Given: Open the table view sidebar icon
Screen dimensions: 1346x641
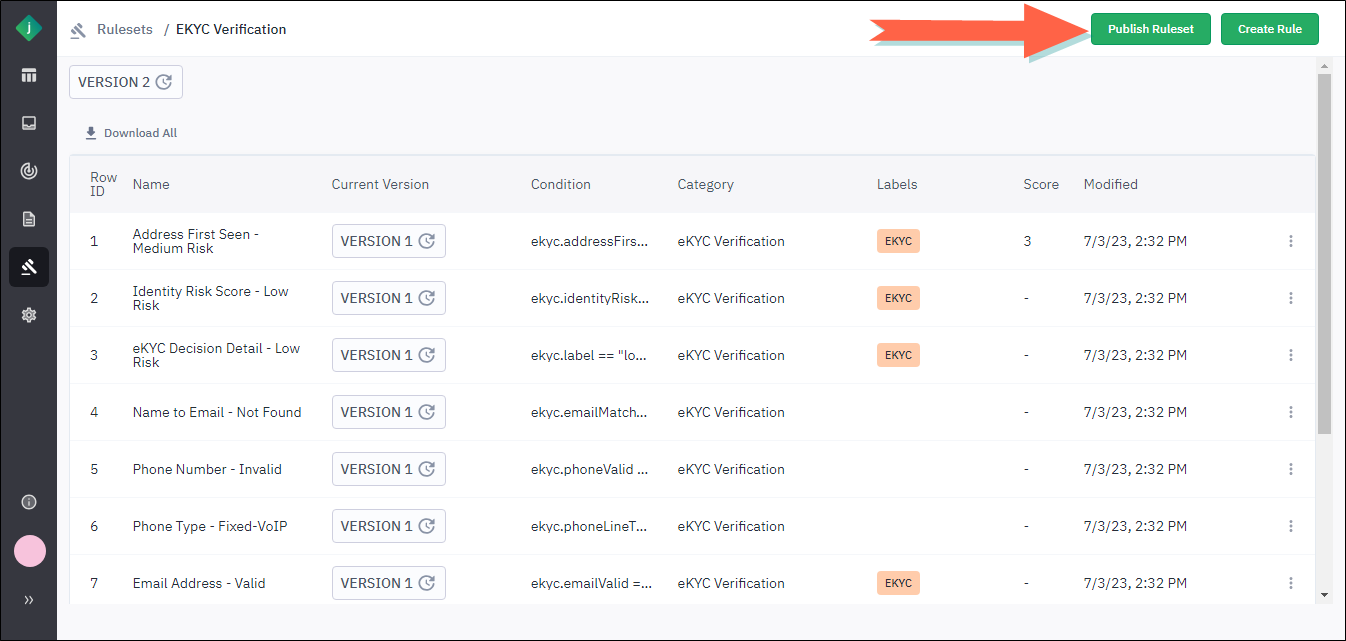Looking at the screenshot, I should (29, 75).
